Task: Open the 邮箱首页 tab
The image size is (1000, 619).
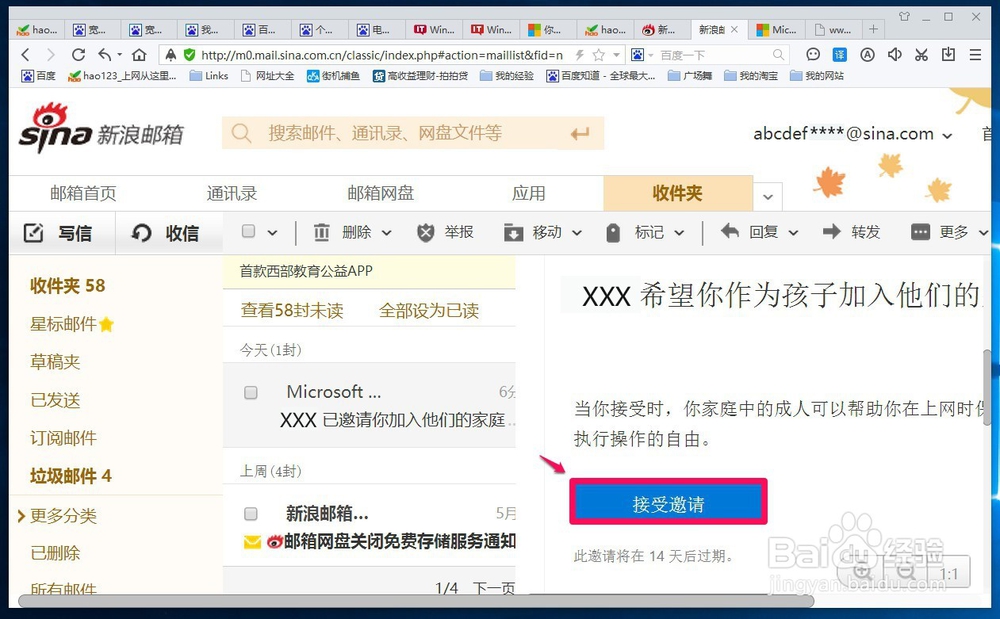Action: click(x=83, y=193)
